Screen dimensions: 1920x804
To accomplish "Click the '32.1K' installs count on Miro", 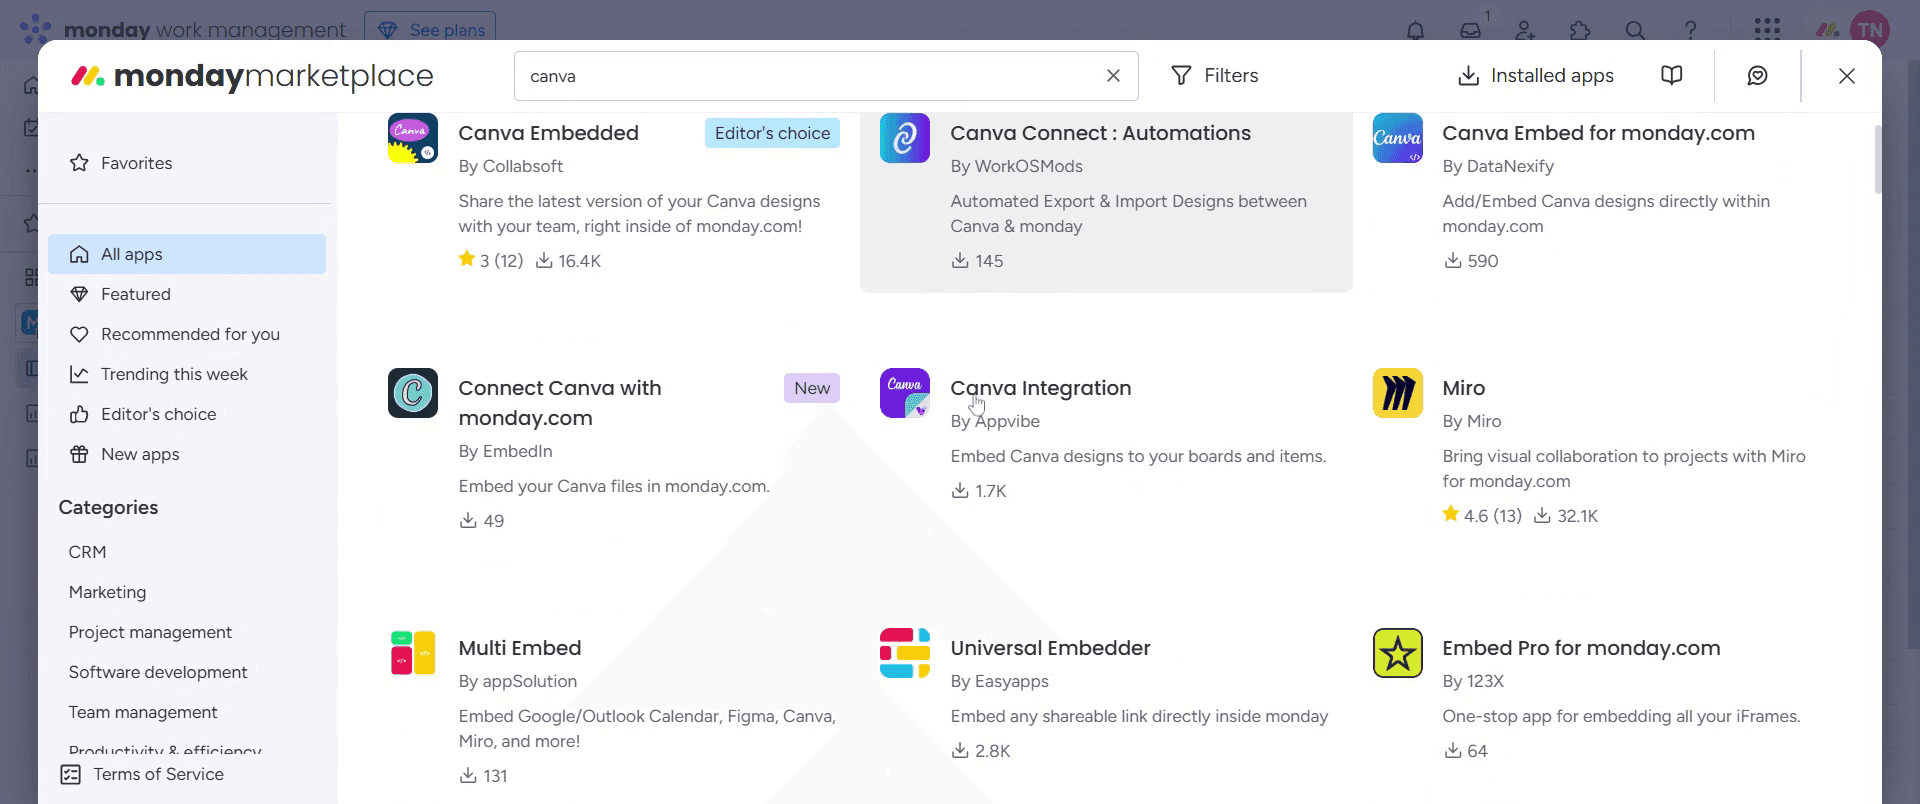I will [1566, 516].
